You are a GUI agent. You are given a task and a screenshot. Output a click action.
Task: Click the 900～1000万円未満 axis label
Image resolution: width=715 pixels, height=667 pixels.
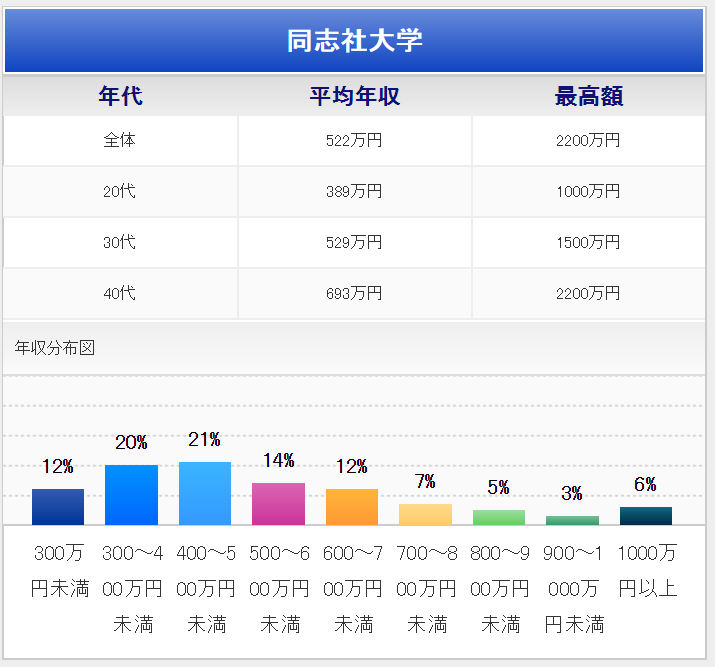click(573, 588)
